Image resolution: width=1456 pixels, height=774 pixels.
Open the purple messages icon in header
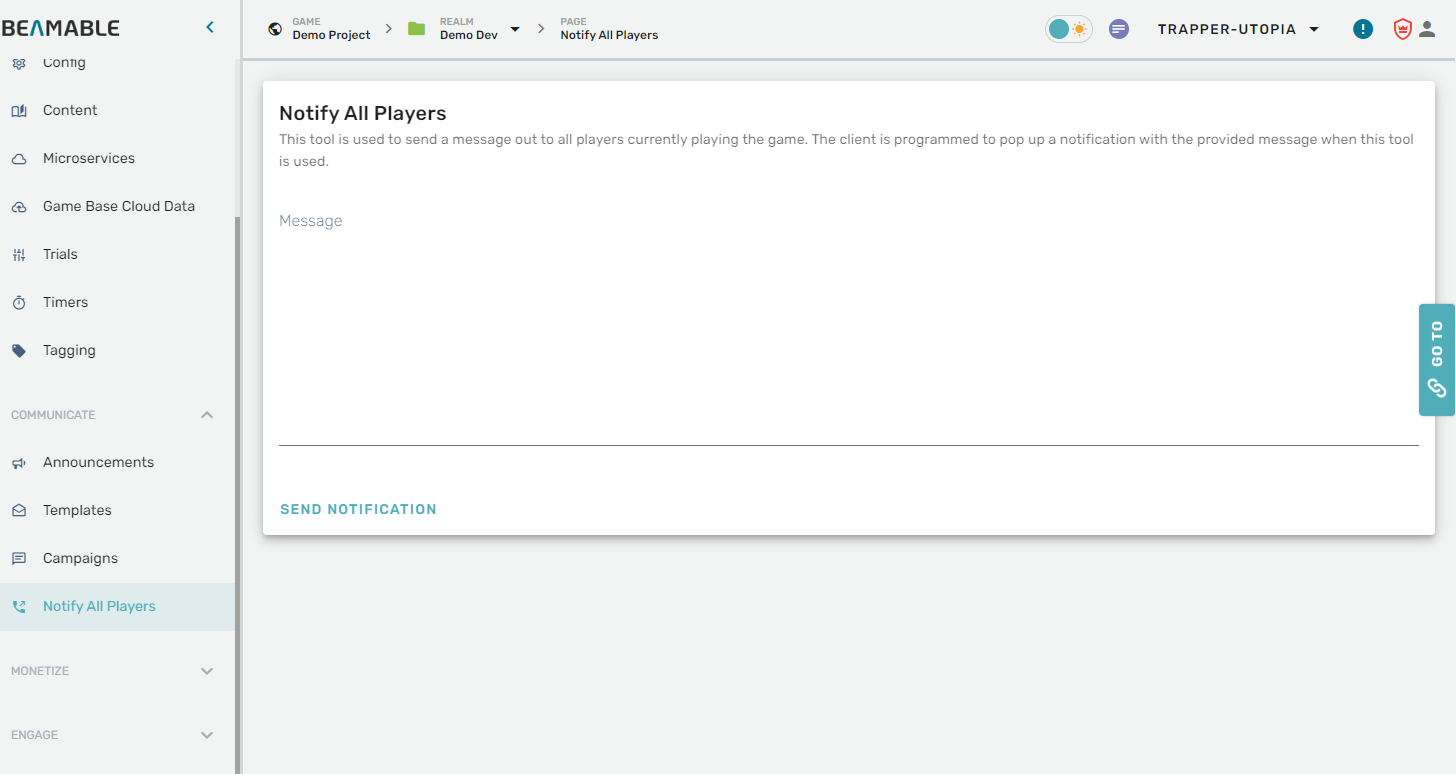(x=1119, y=29)
